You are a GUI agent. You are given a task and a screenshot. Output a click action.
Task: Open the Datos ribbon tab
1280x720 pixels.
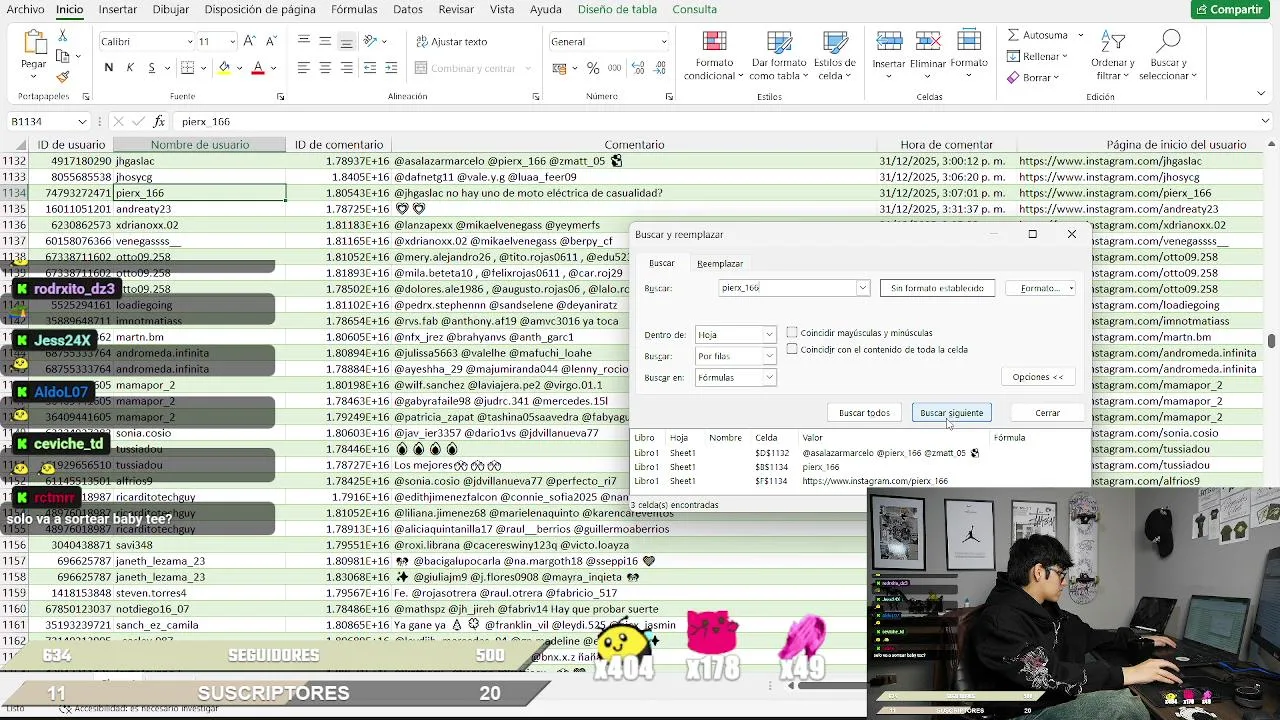(x=407, y=9)
